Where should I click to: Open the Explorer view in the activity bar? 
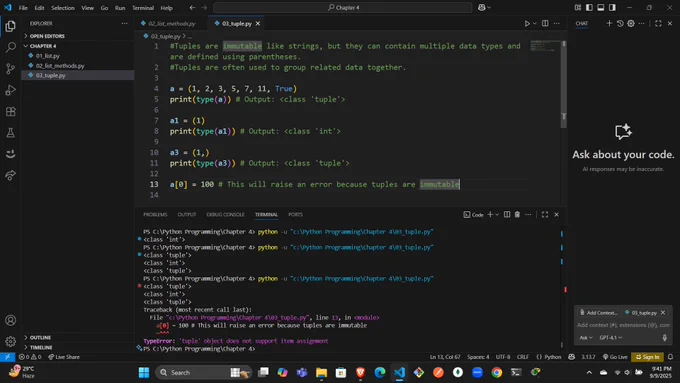(x=10, y=26)
